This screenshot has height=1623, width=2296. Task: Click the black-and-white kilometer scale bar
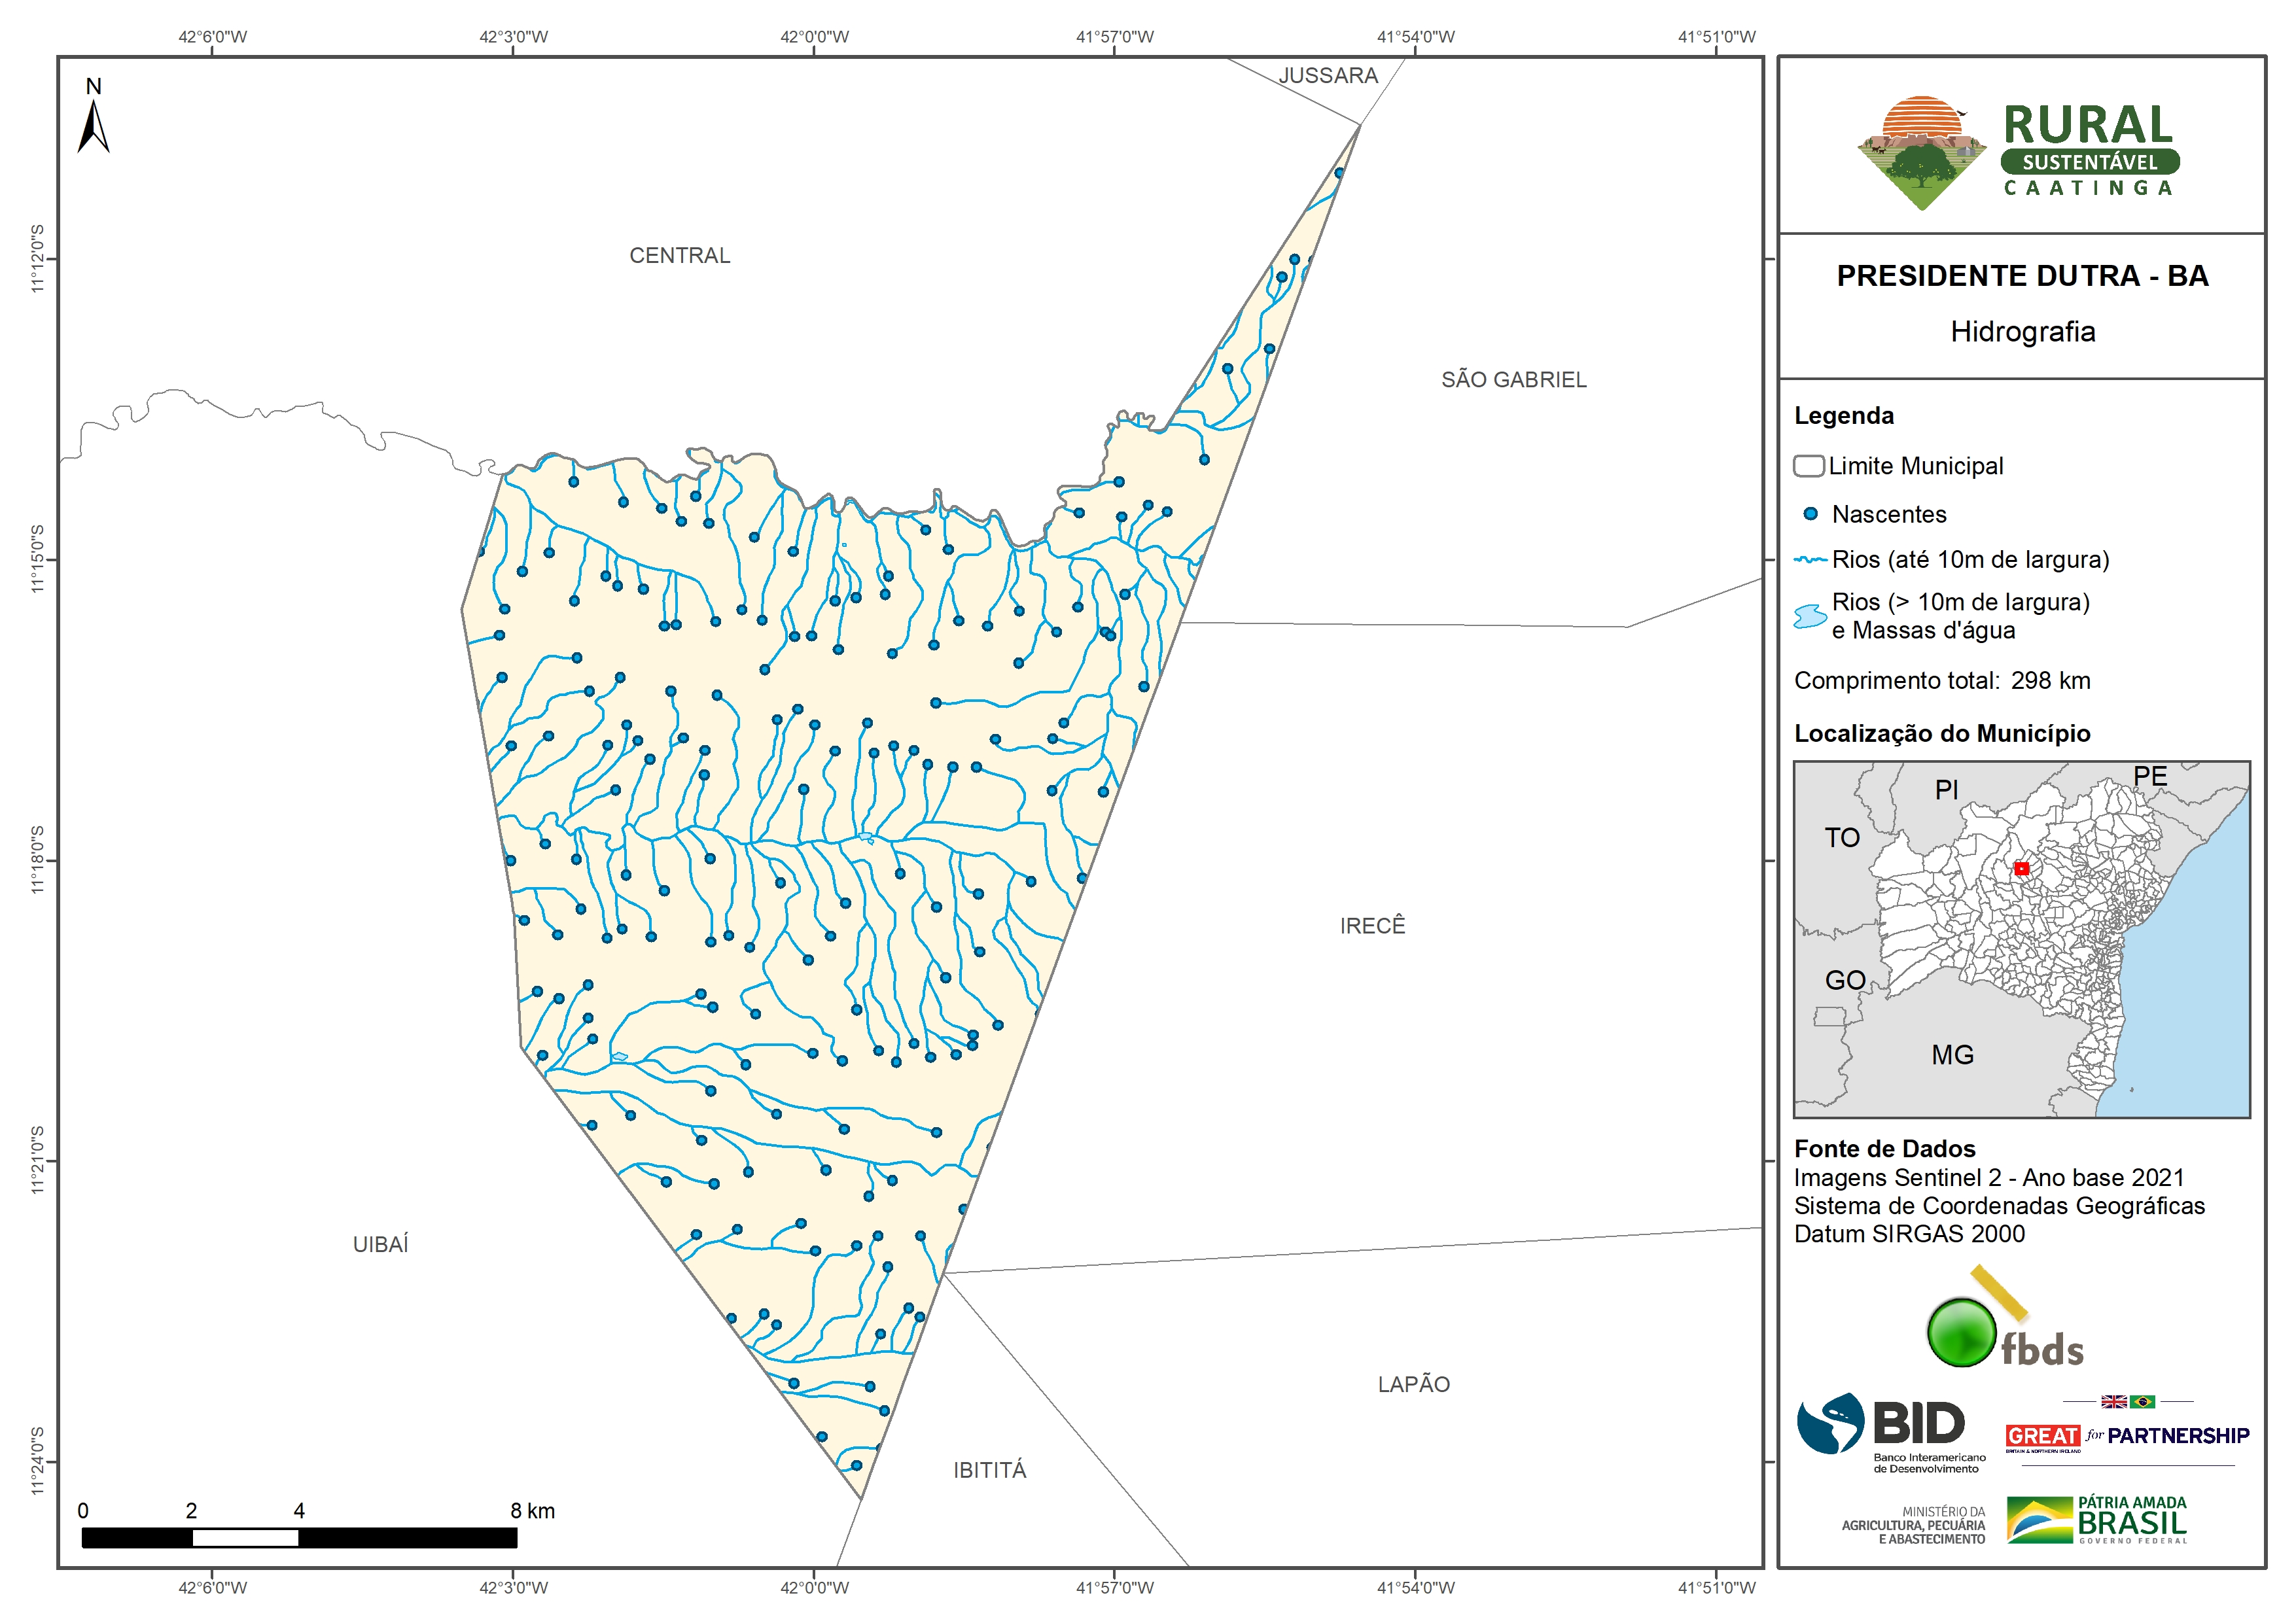pos(299,1537)
